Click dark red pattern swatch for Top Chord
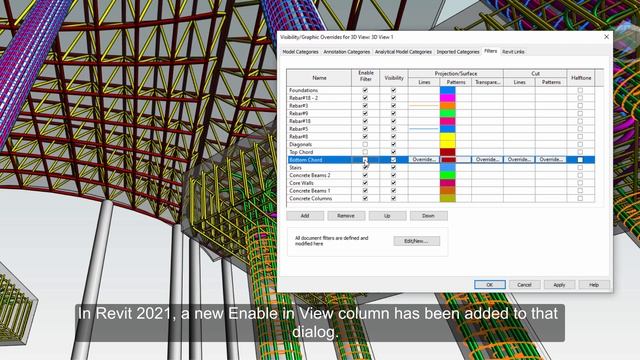640x360 pixels. click(x=447, y=152)
